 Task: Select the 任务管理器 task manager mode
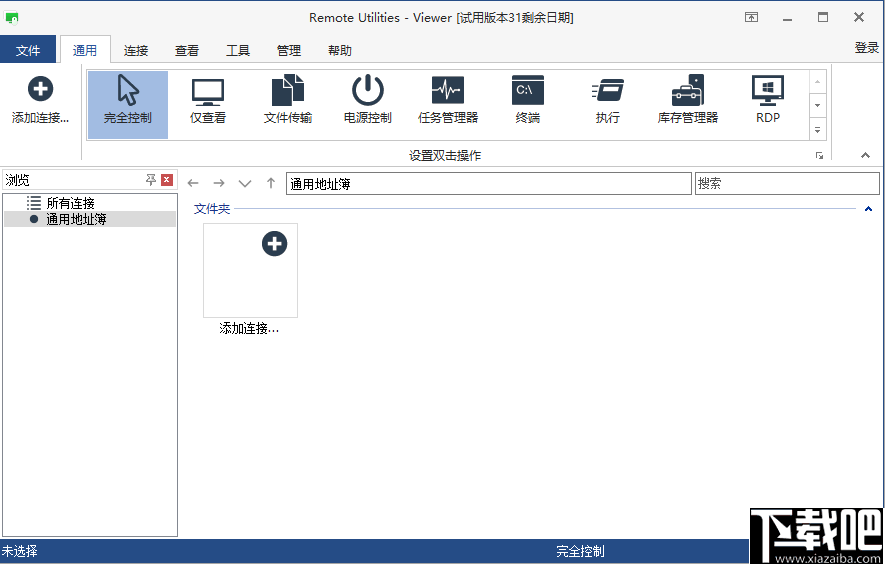448,105
